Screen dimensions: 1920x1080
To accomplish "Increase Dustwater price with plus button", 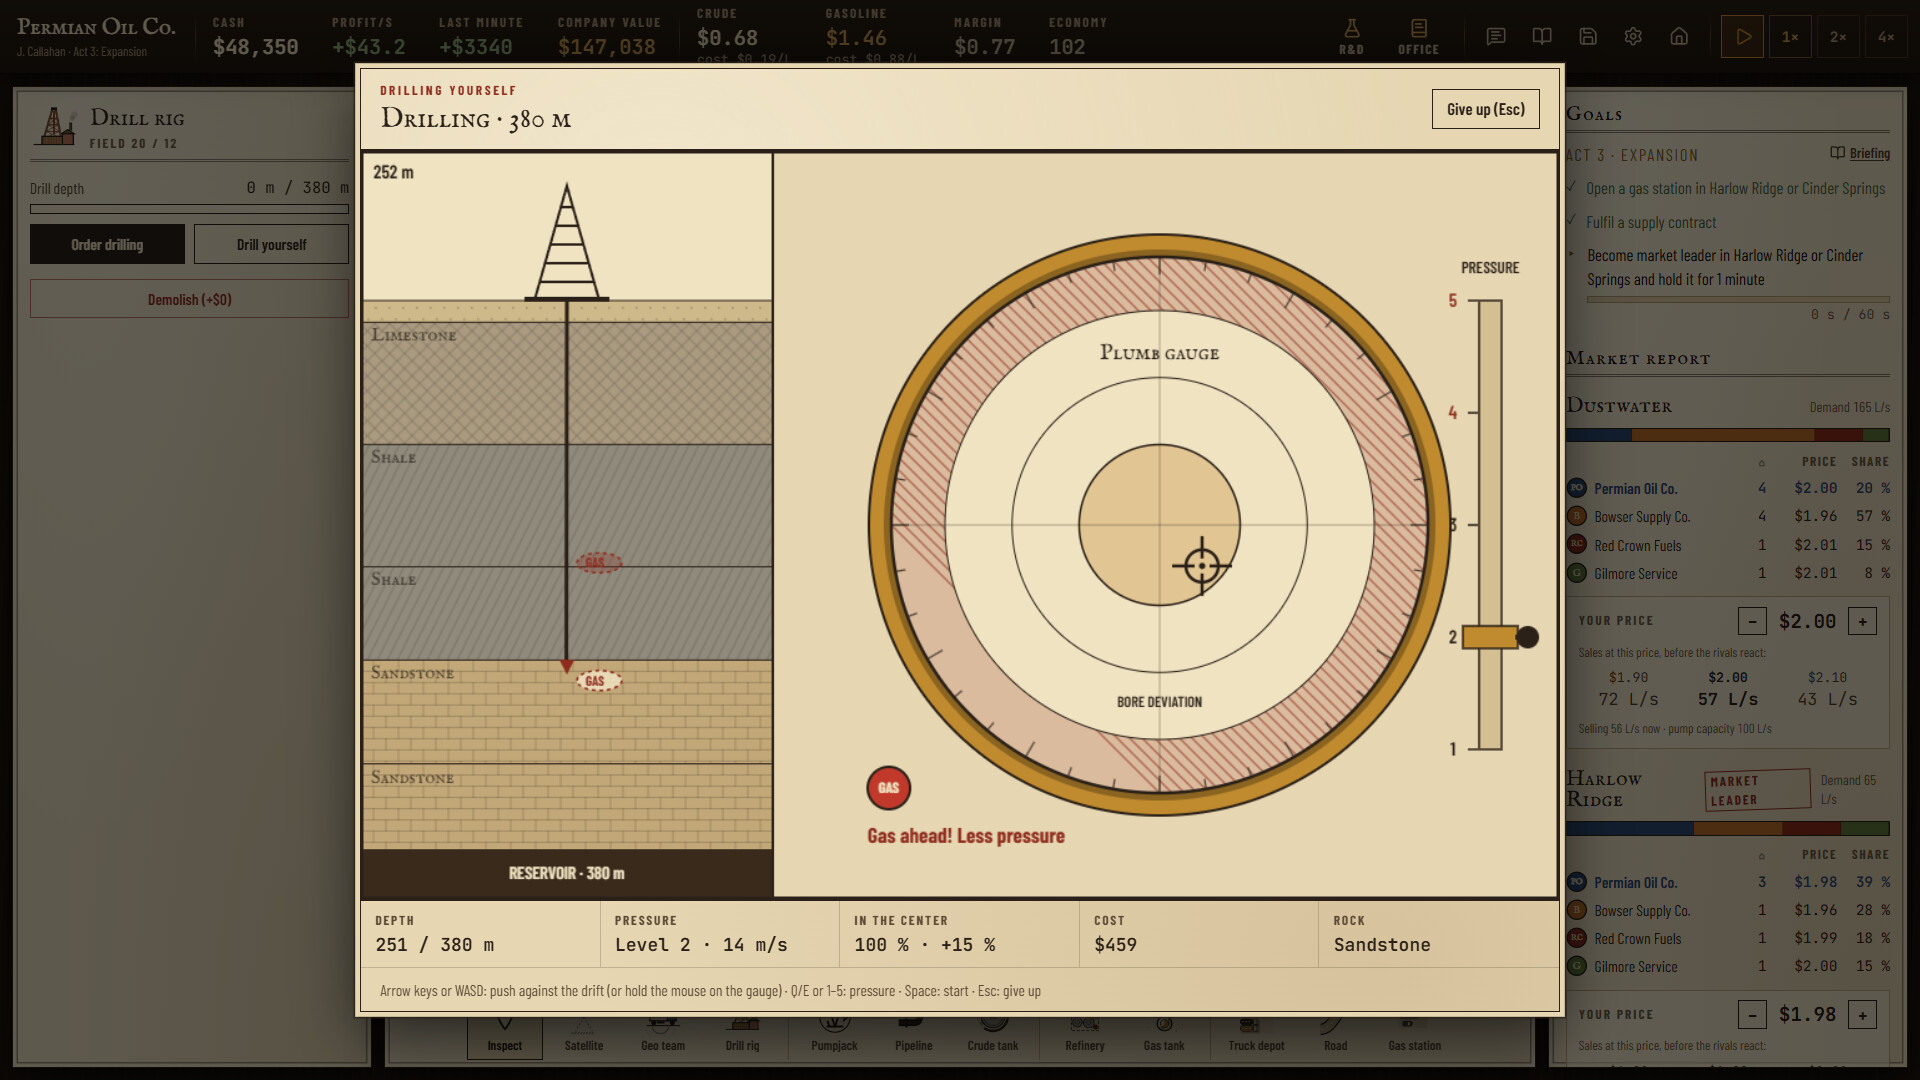I will click(x=1862, y=621).
